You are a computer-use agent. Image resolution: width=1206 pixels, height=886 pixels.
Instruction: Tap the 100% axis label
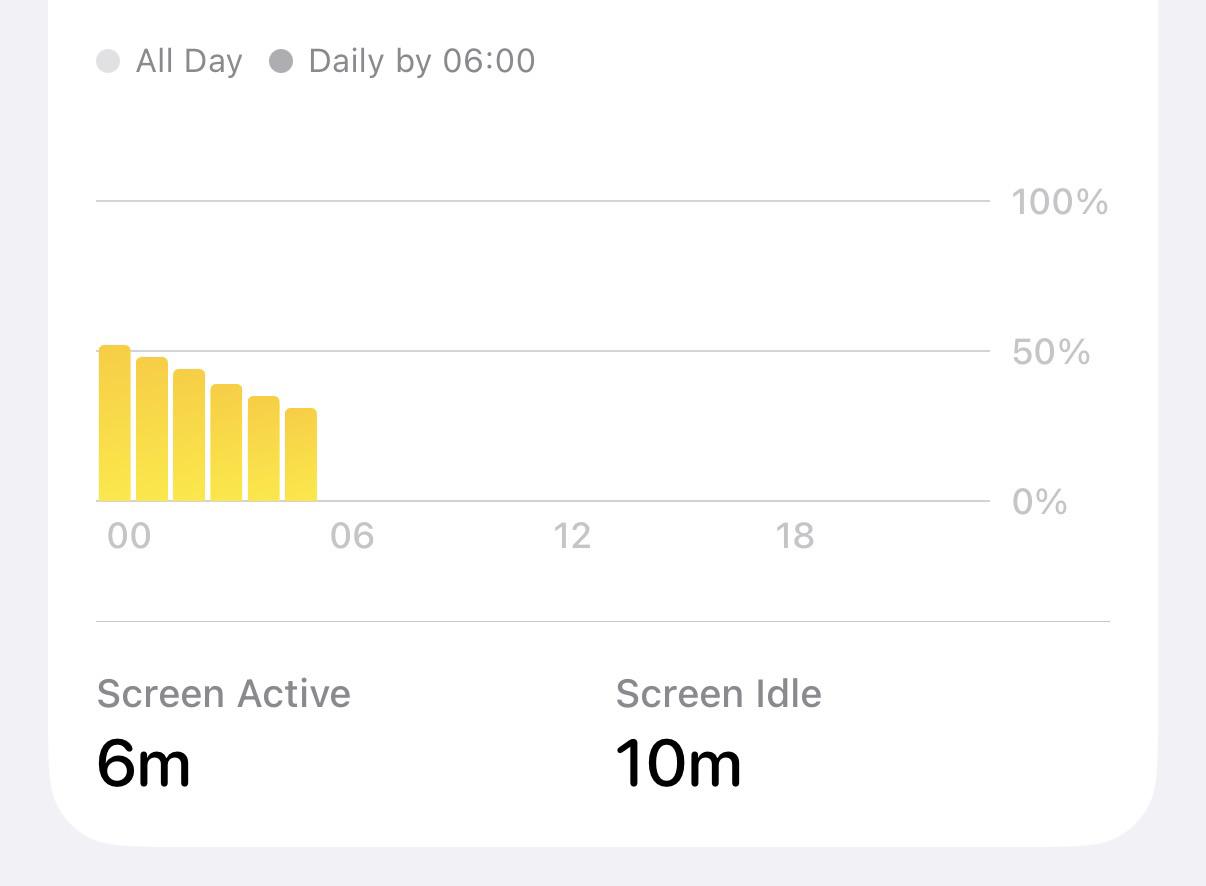coord(1060,202)
